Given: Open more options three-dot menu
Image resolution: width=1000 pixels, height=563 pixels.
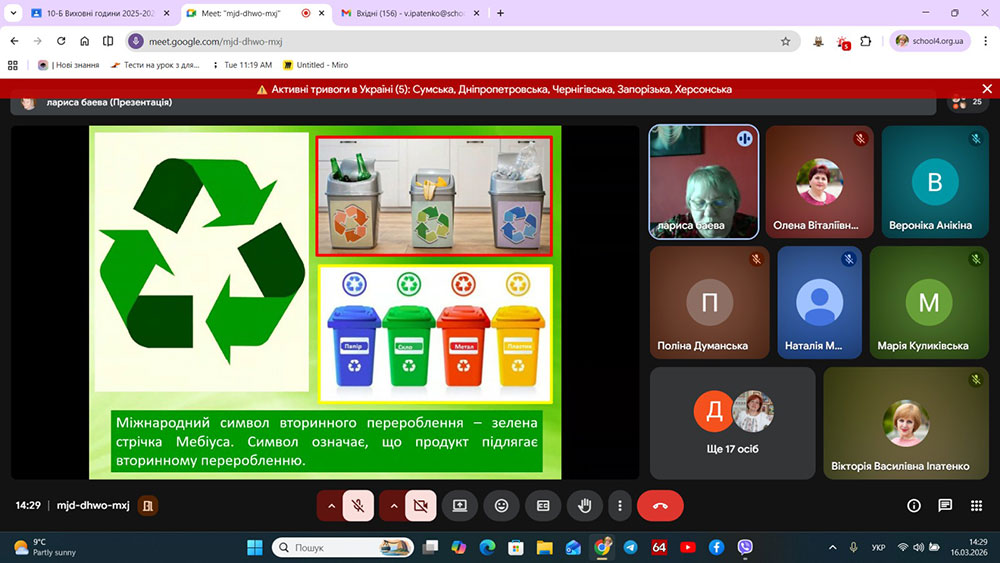Looking at the screenshot, I should click(620, 506).
